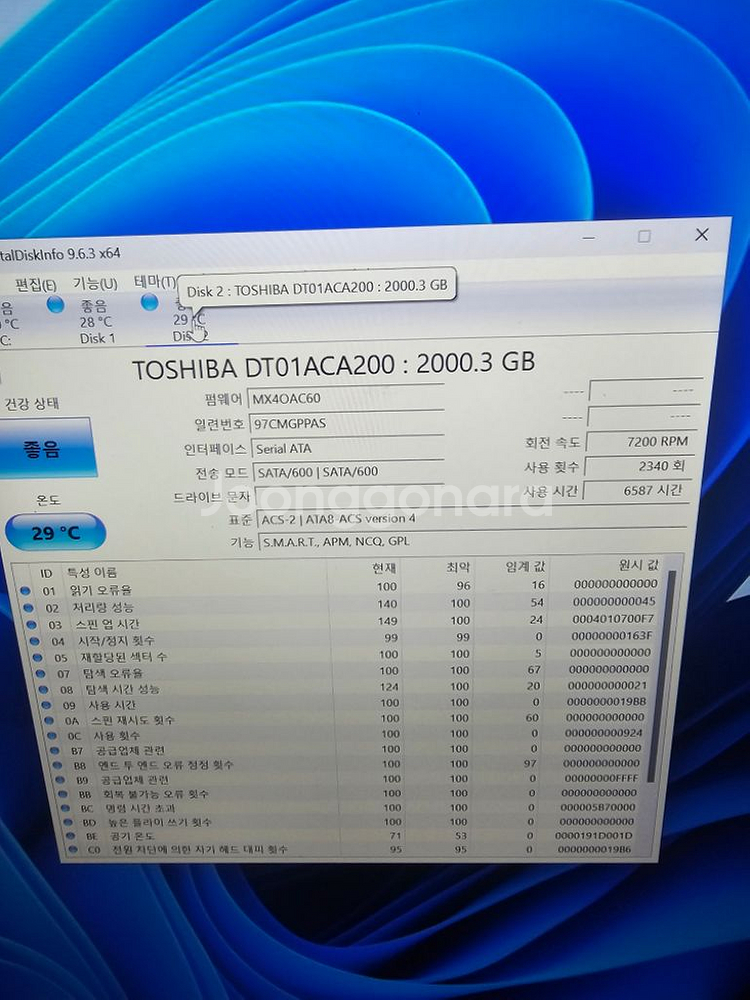Minimize the CrystalDiskInfo window
750x1000 pixels.
pos(589,238)
